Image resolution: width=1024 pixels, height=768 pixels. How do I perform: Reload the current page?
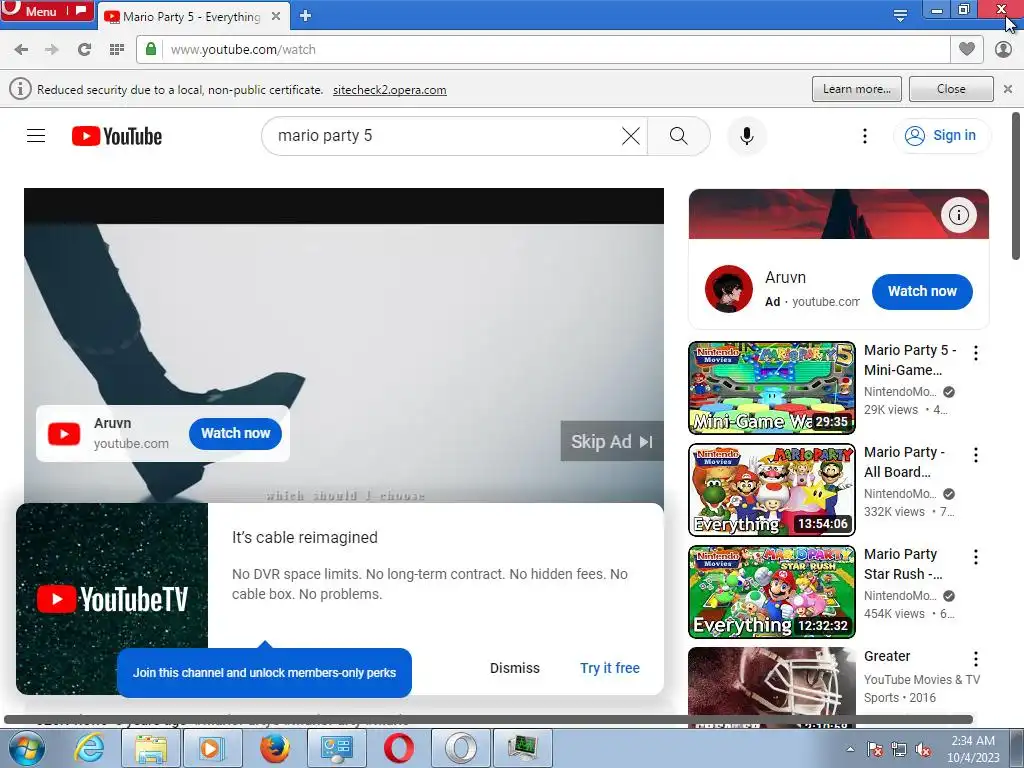pyautogui.click(x=84, y=50)
